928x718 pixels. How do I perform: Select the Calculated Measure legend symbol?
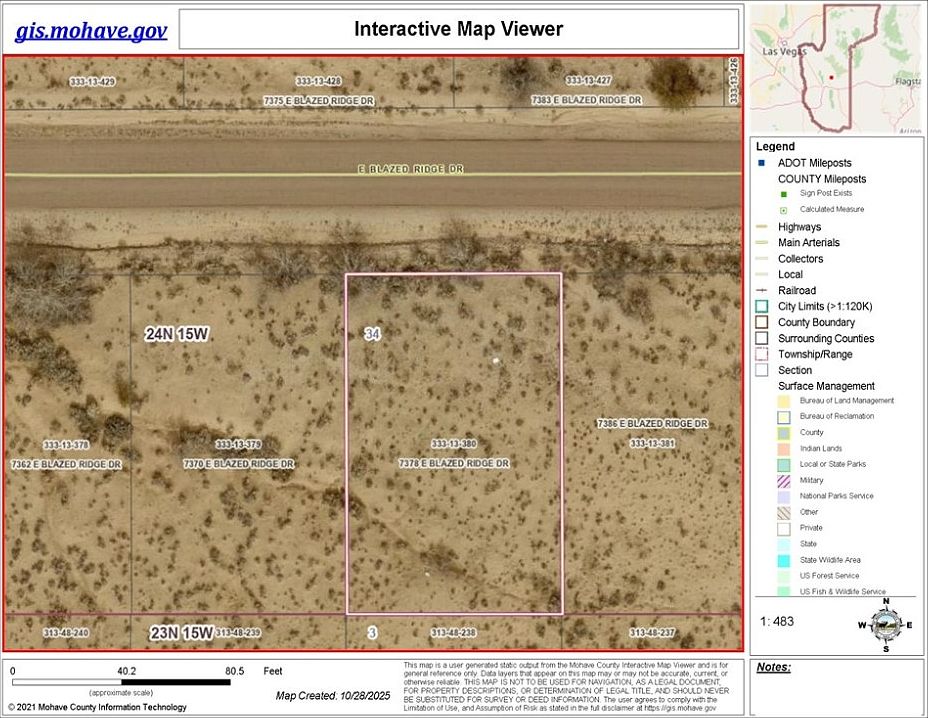click(784, 210)
